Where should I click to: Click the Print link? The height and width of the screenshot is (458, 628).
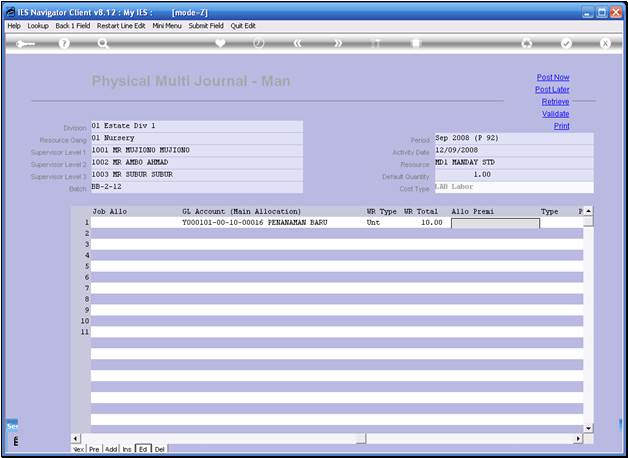coord(562,126)
